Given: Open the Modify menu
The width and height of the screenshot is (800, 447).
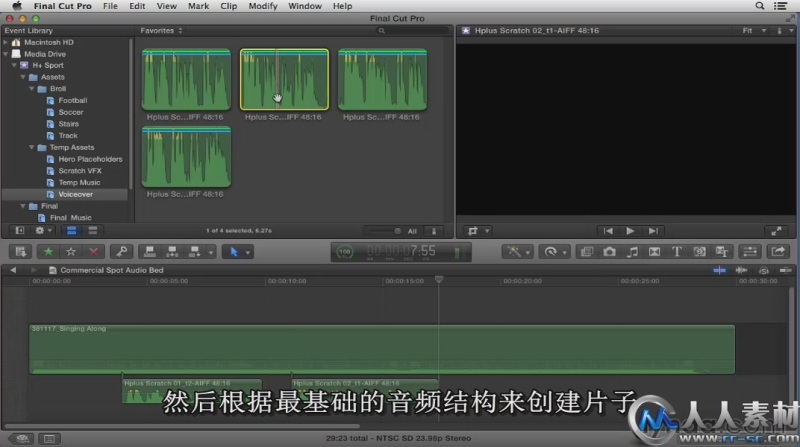Looking at the screenshot, I should pos(263,6).
